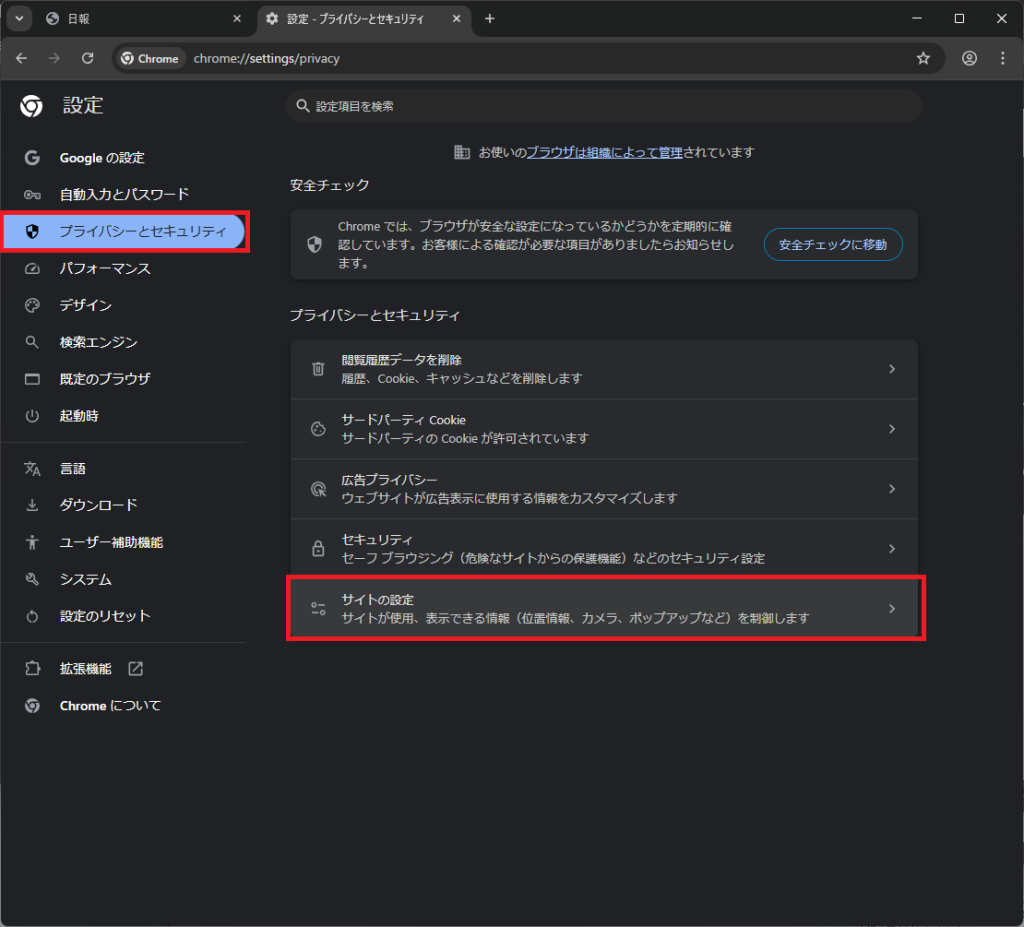Image resolution: width=1024 pixels, height=927 pixels.
Task: Open Chrome's three-dot menu
Action: 1001,59
